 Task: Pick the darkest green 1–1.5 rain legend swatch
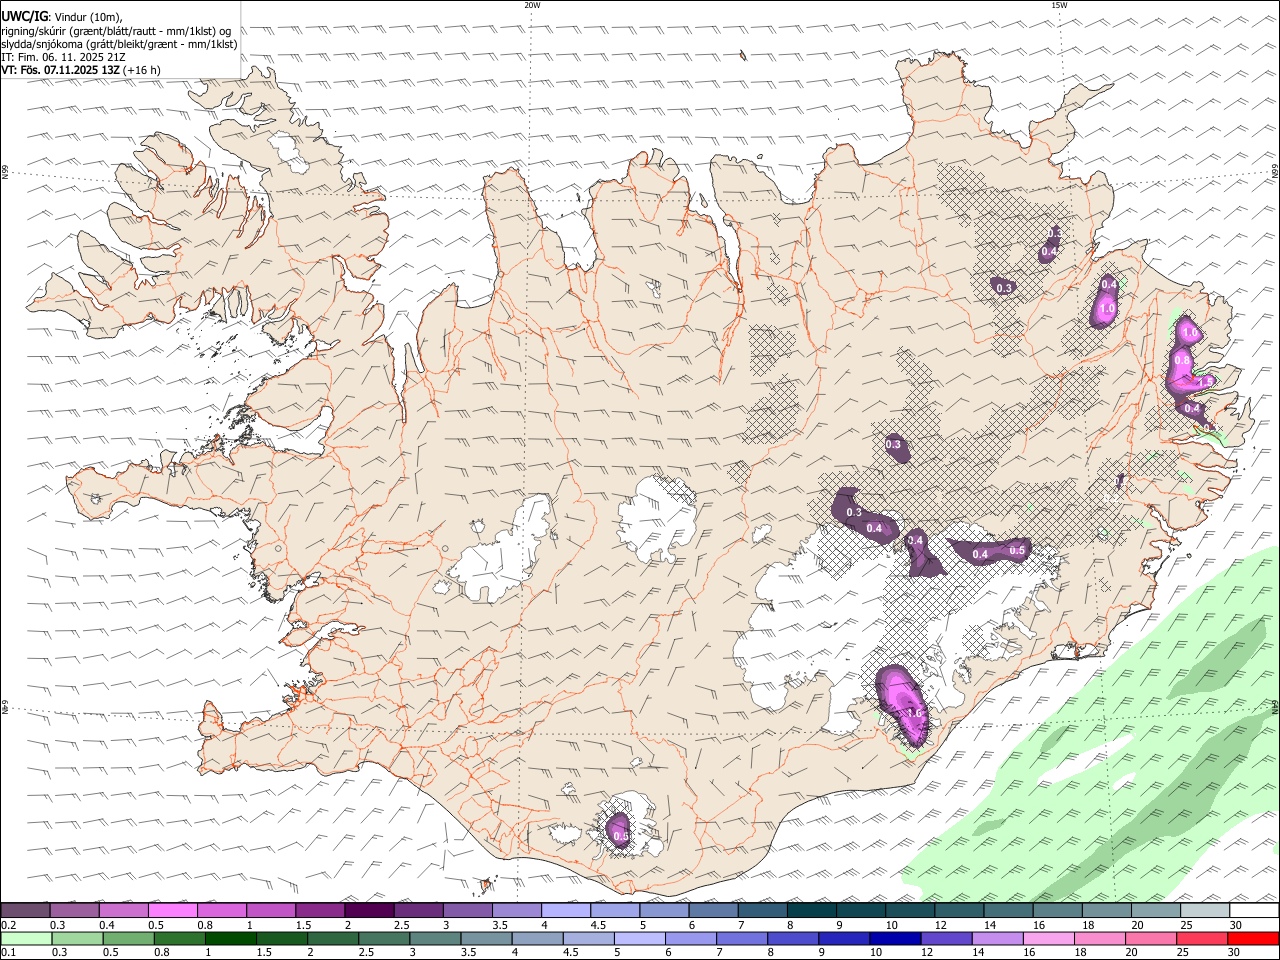coord(231,938)
